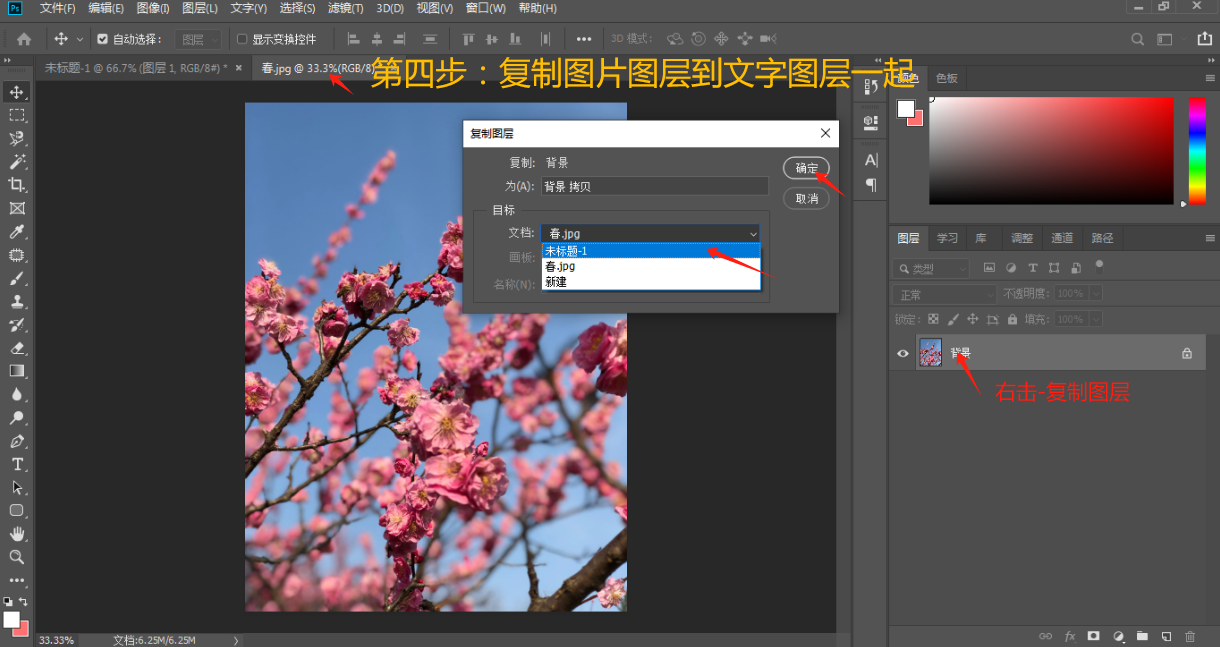Viewport: 1220px width, 647px height.
Task: Add a layer mask icon
Action: 1094,636
